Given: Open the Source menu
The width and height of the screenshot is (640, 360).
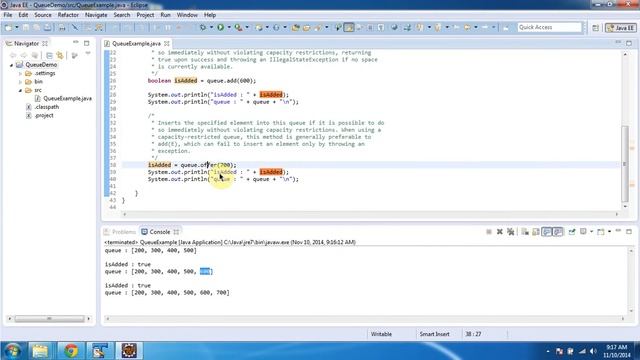Looking at the screenshot, I should [x=43, y=15].
